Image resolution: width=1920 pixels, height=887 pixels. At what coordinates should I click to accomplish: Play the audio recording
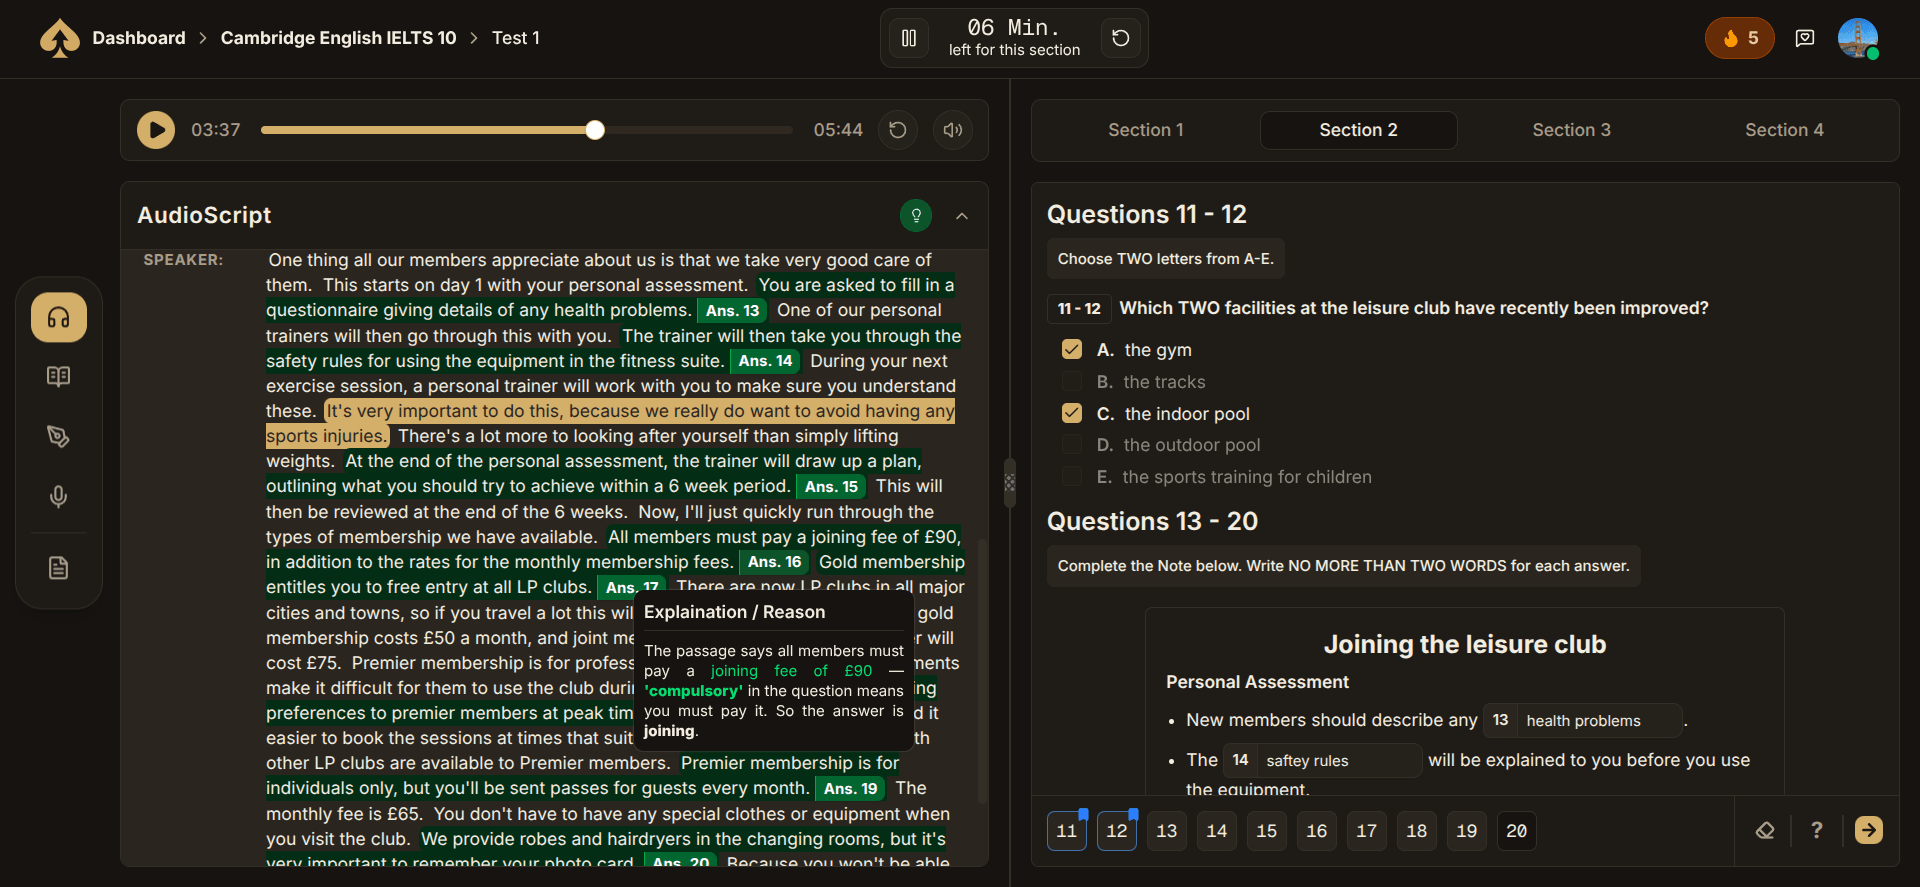tap(156, 130)
